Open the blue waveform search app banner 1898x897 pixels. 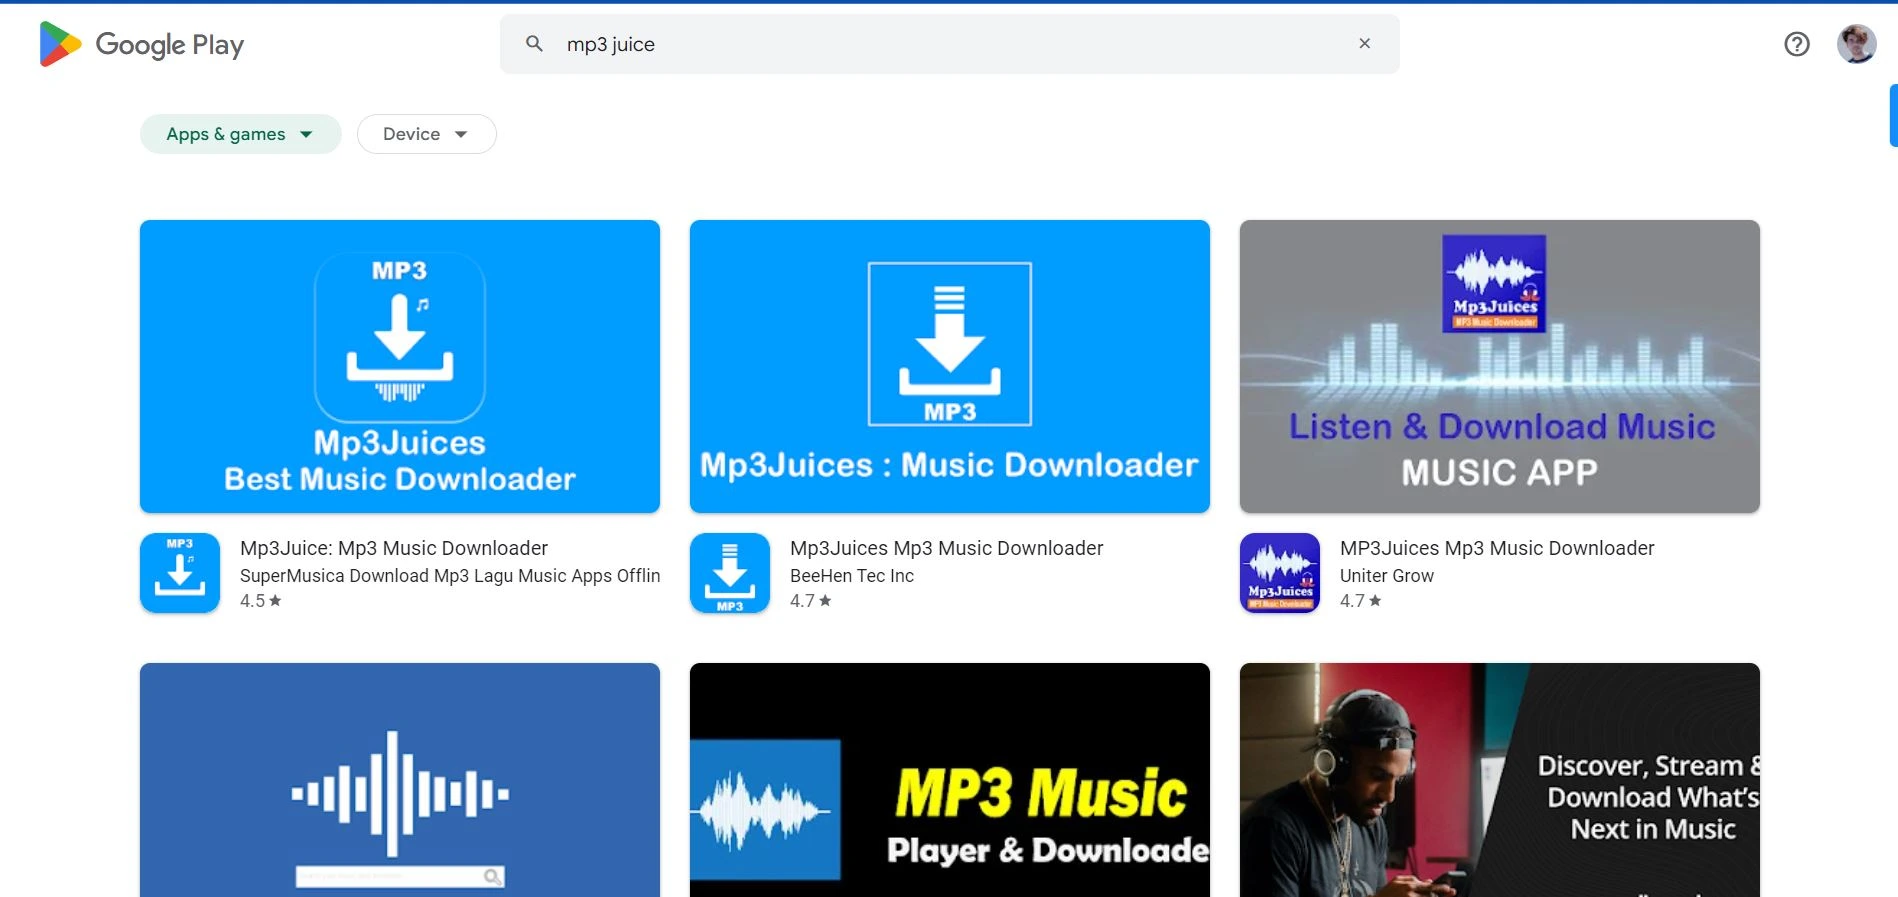400,780
